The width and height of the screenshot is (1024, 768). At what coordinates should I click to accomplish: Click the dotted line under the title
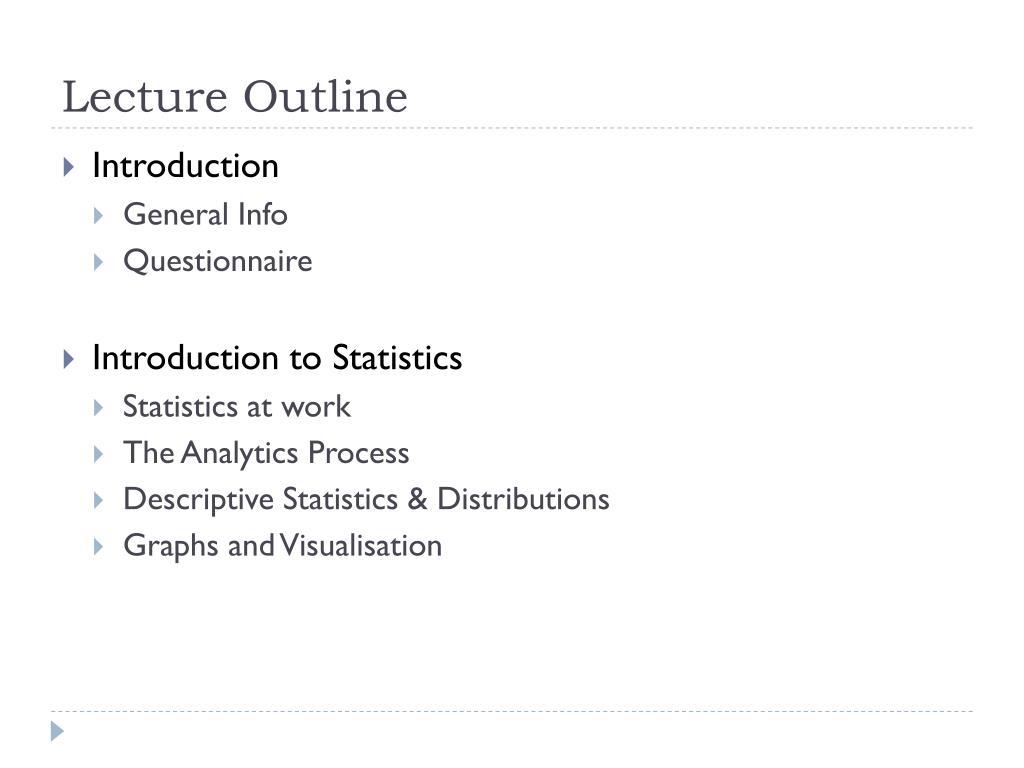click(512, 128)
